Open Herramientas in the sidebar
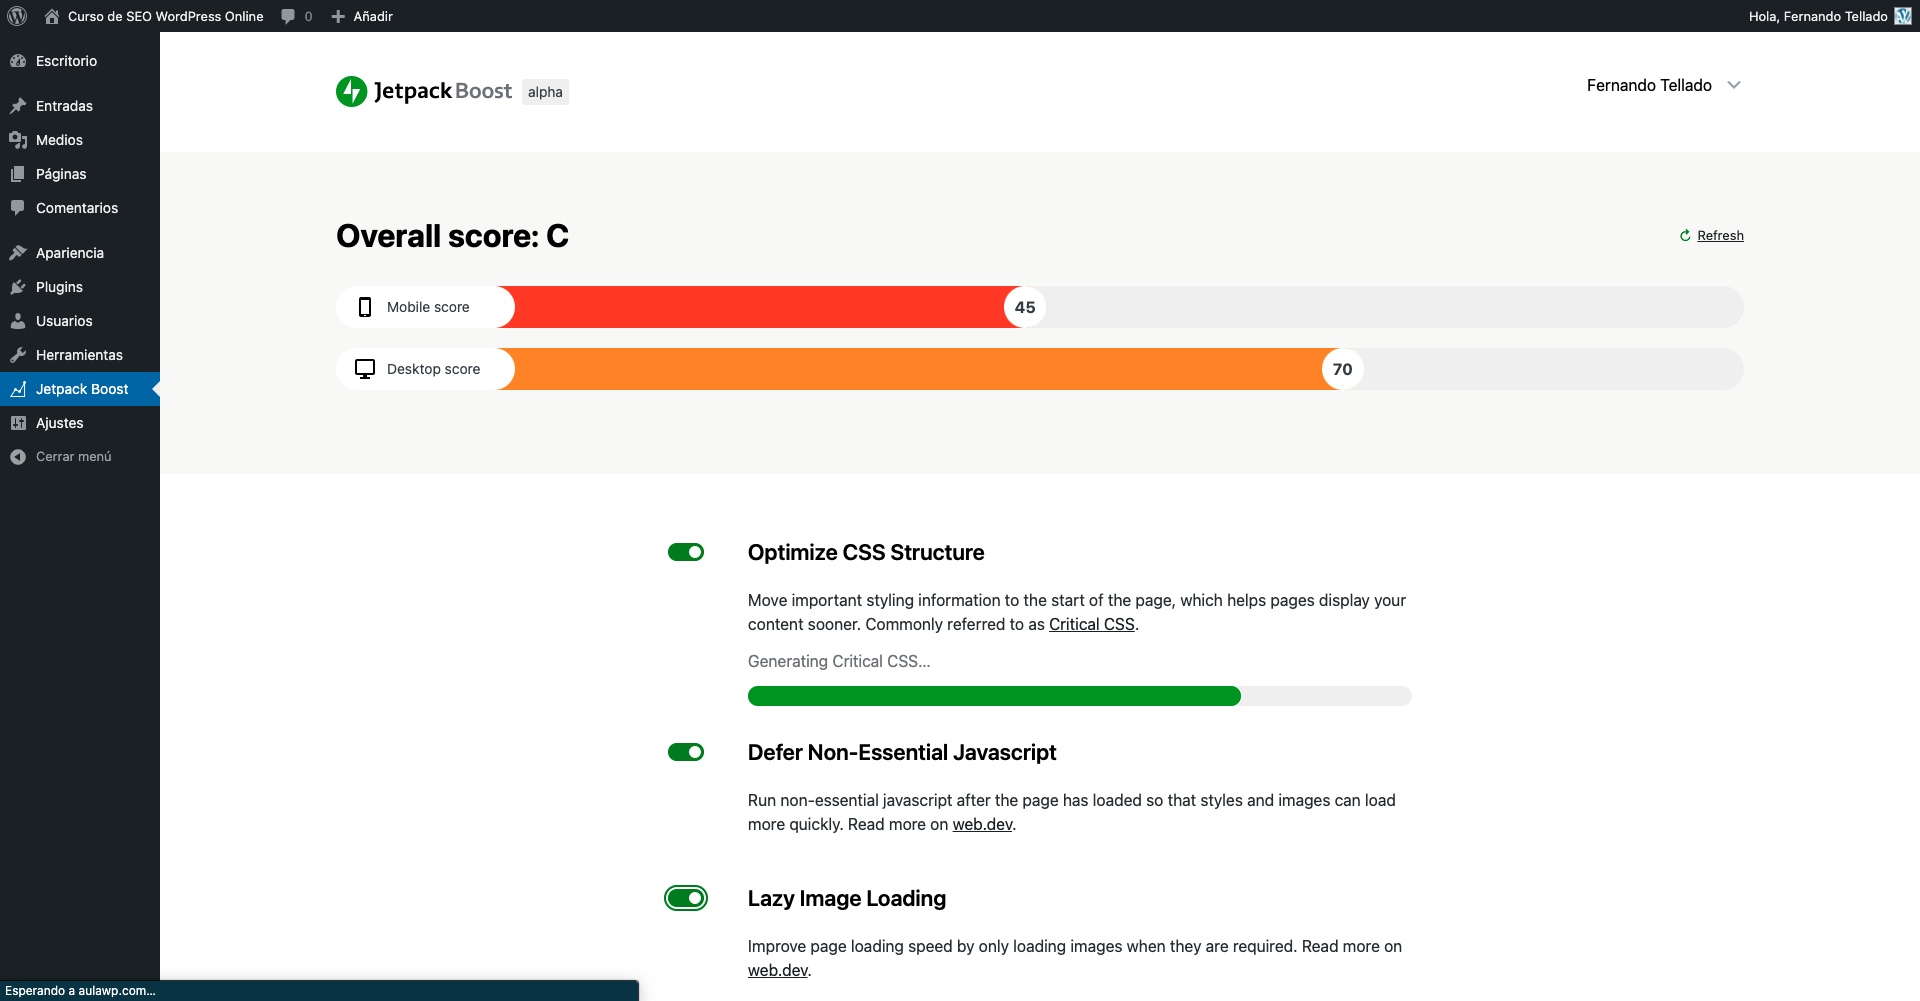 point(80,355)
